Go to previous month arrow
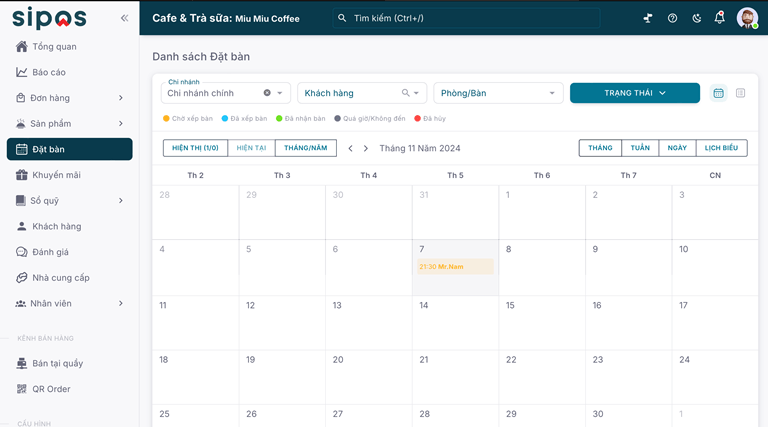This screenshot has height=427, width=768. [x=350, y=148]
